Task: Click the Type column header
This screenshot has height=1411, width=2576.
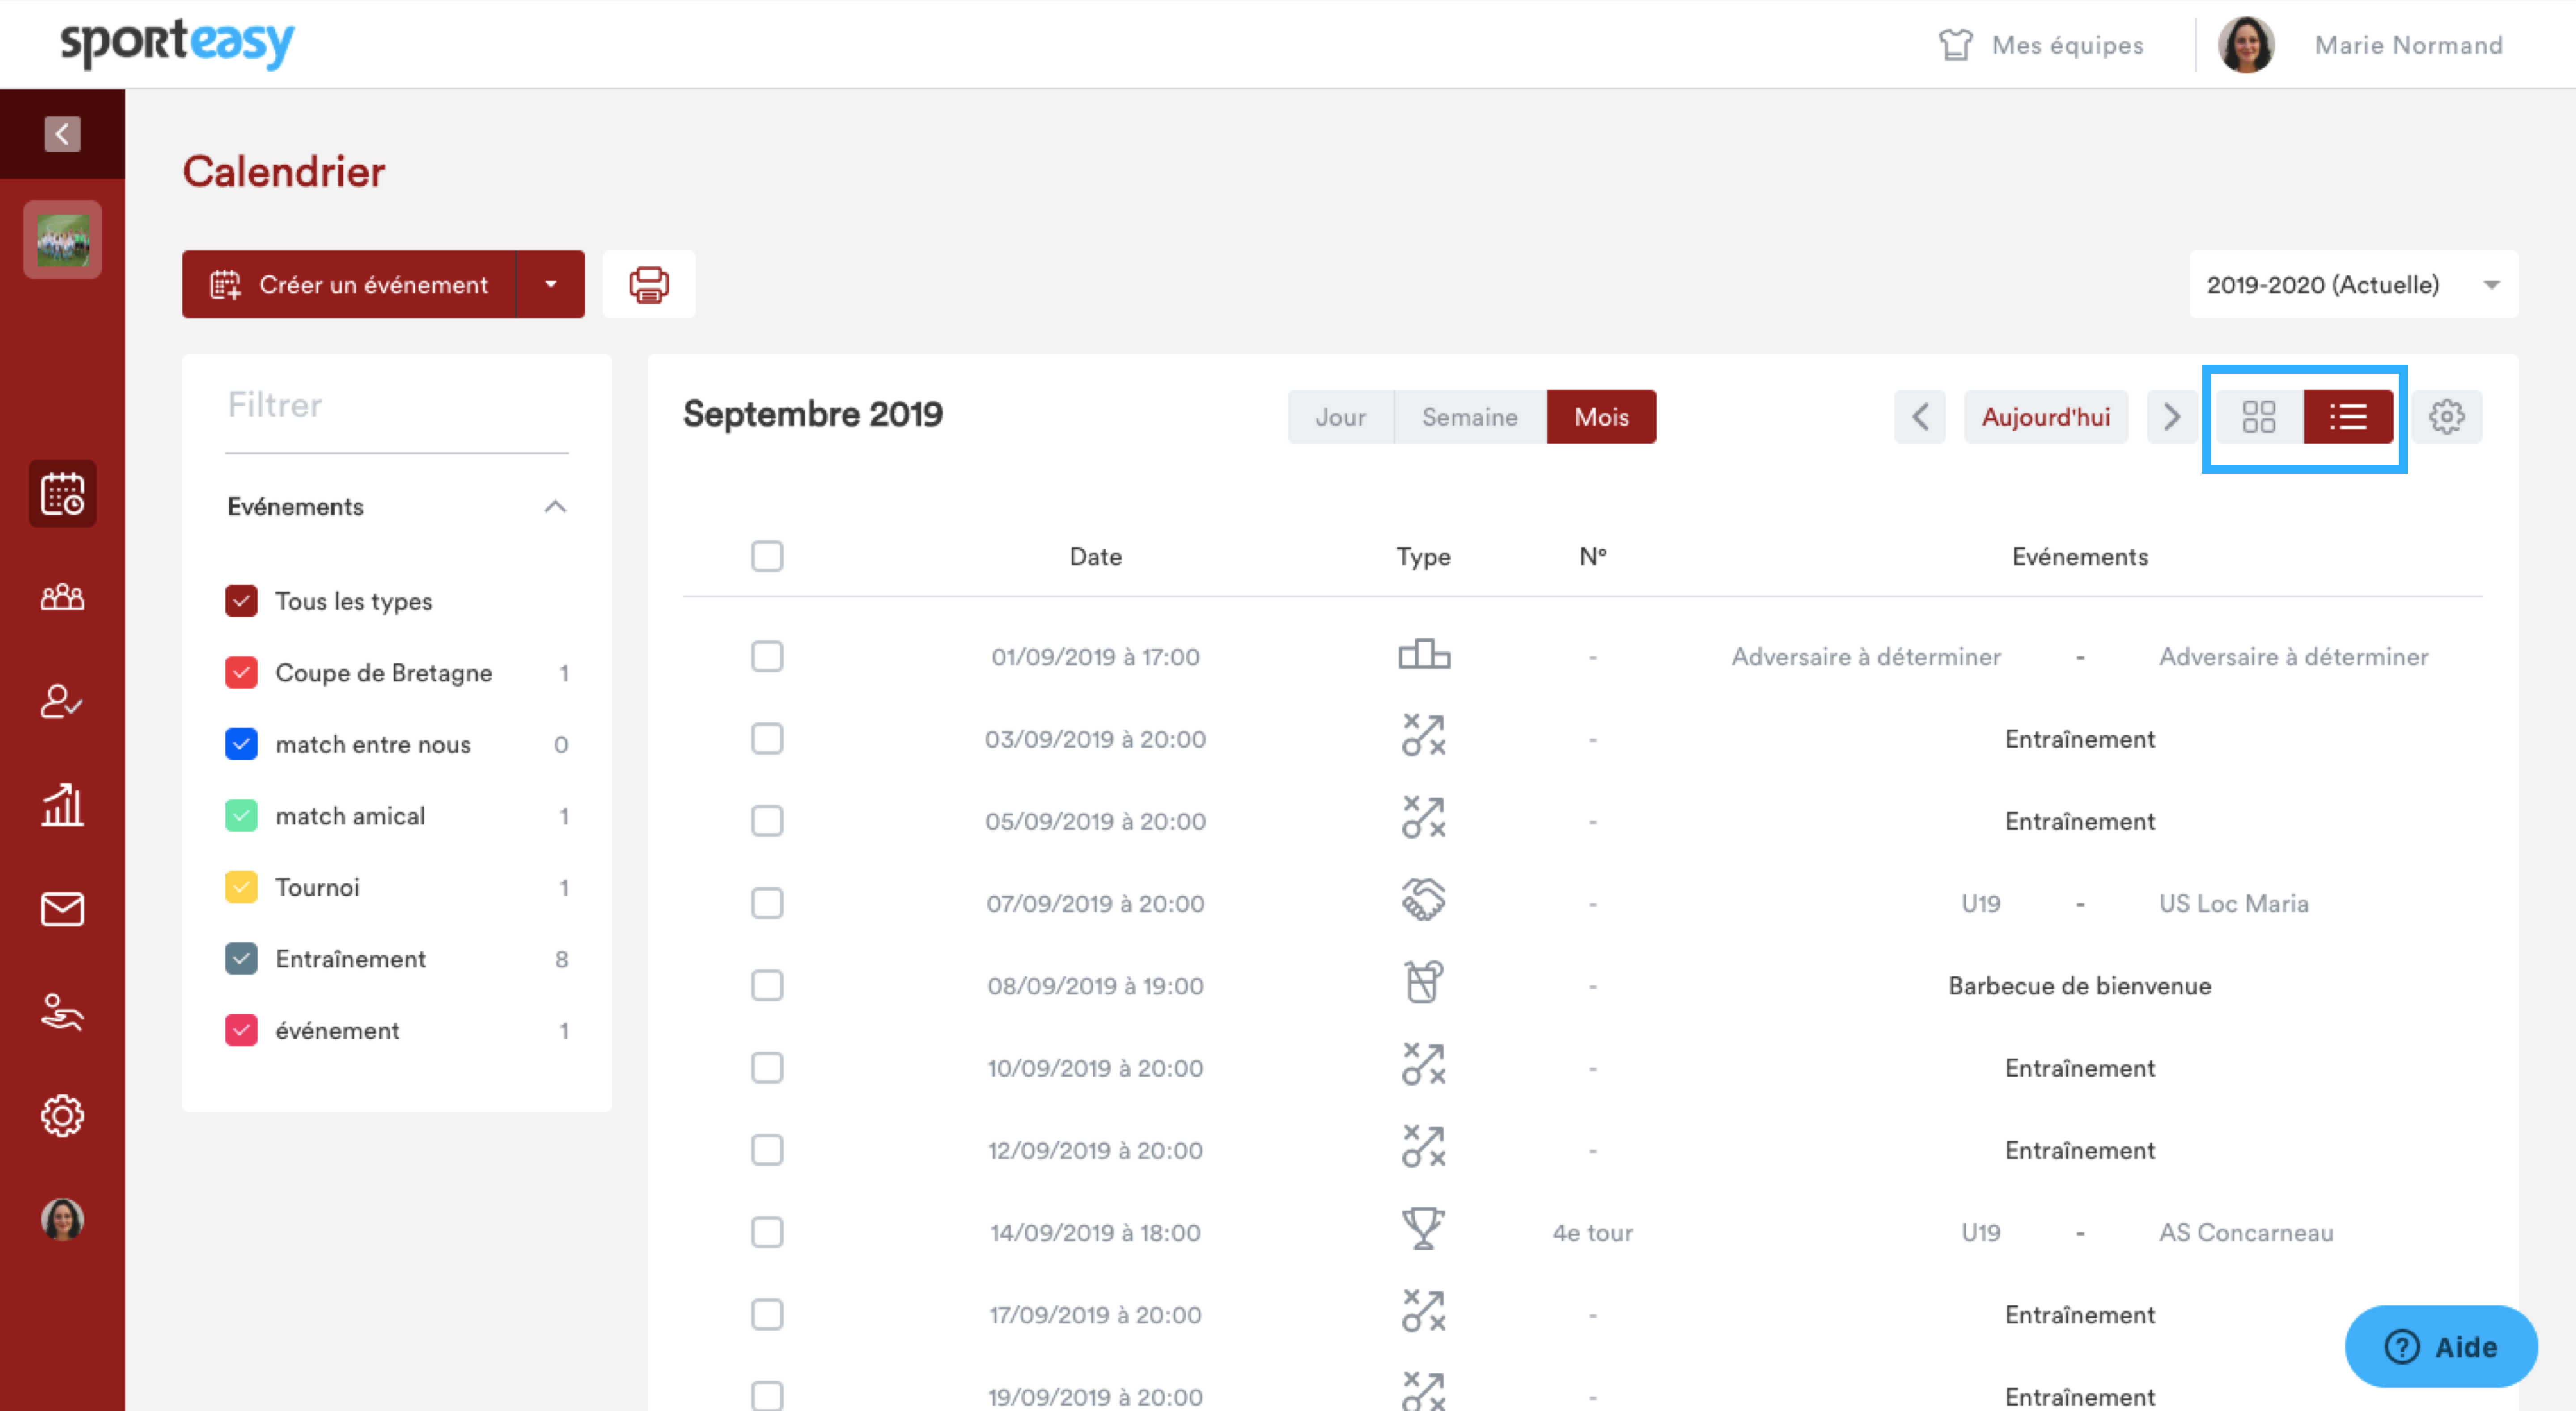Action: point(1423,556)
